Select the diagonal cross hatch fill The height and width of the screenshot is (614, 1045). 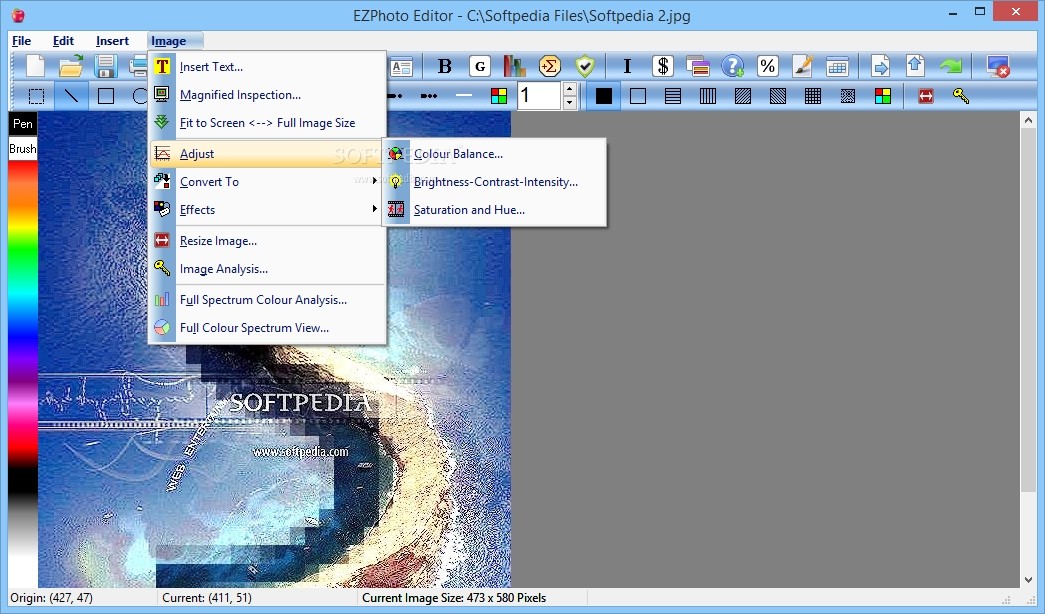[848, 96]
